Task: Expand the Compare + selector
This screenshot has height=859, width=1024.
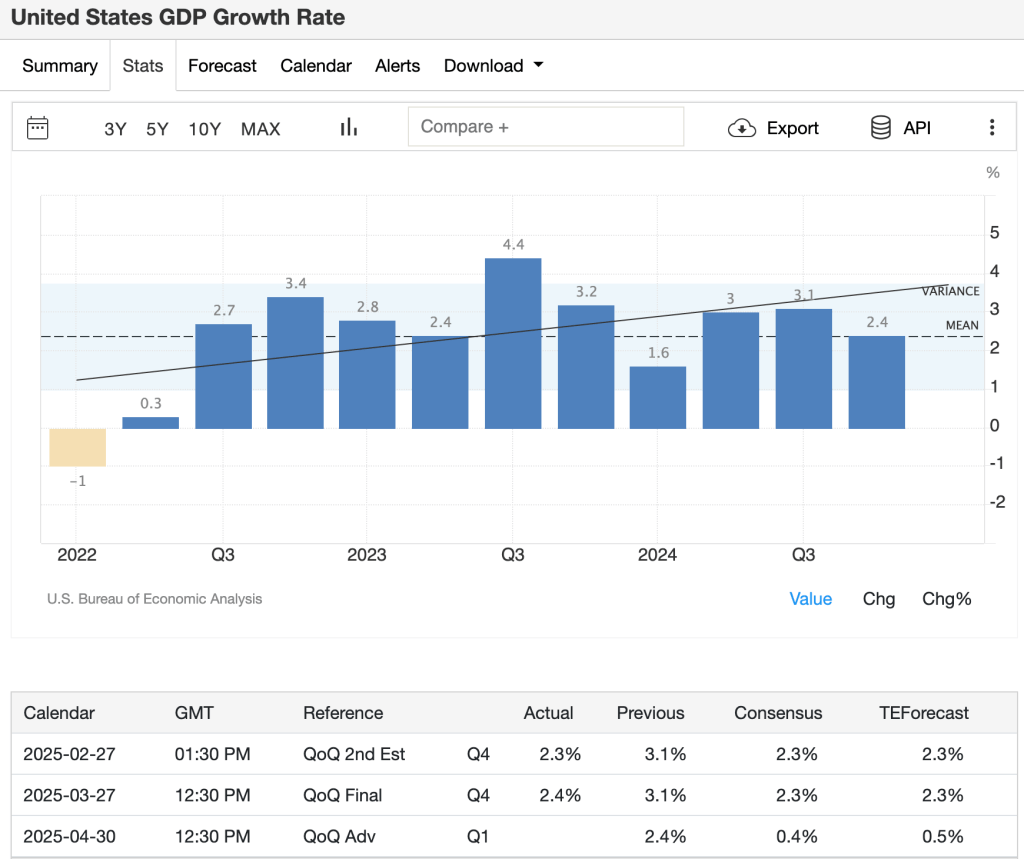Action: pyautogui.click(x=546, y=126)
